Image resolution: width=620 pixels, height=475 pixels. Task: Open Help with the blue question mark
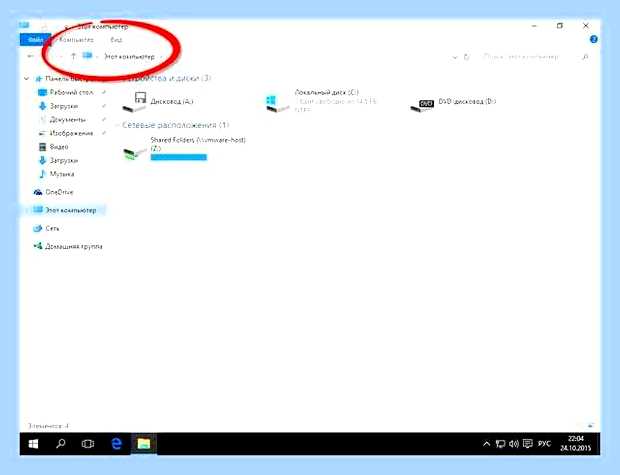[594, 40]
